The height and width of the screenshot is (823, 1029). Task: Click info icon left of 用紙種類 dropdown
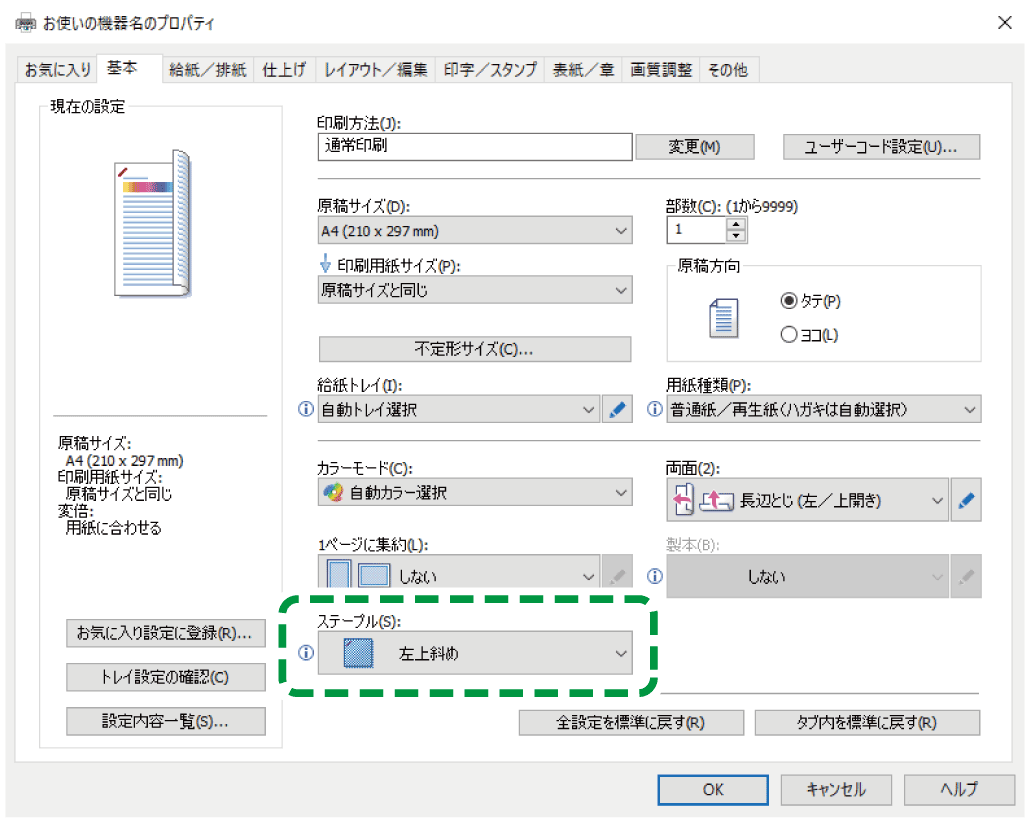(x=655, y=410)
